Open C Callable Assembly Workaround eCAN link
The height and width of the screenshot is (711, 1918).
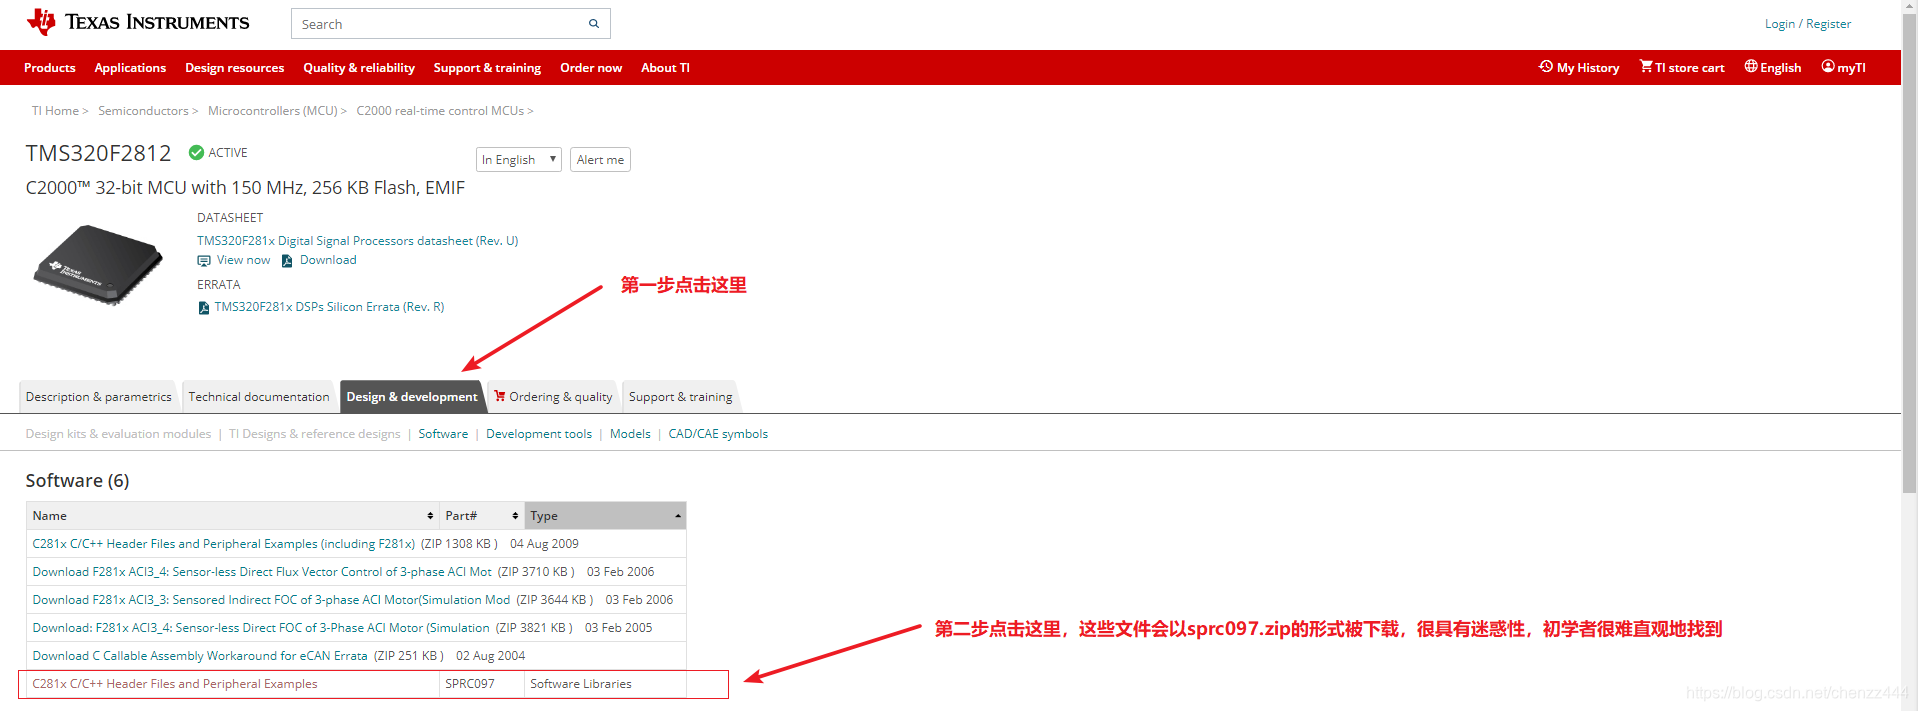point(200,656)
